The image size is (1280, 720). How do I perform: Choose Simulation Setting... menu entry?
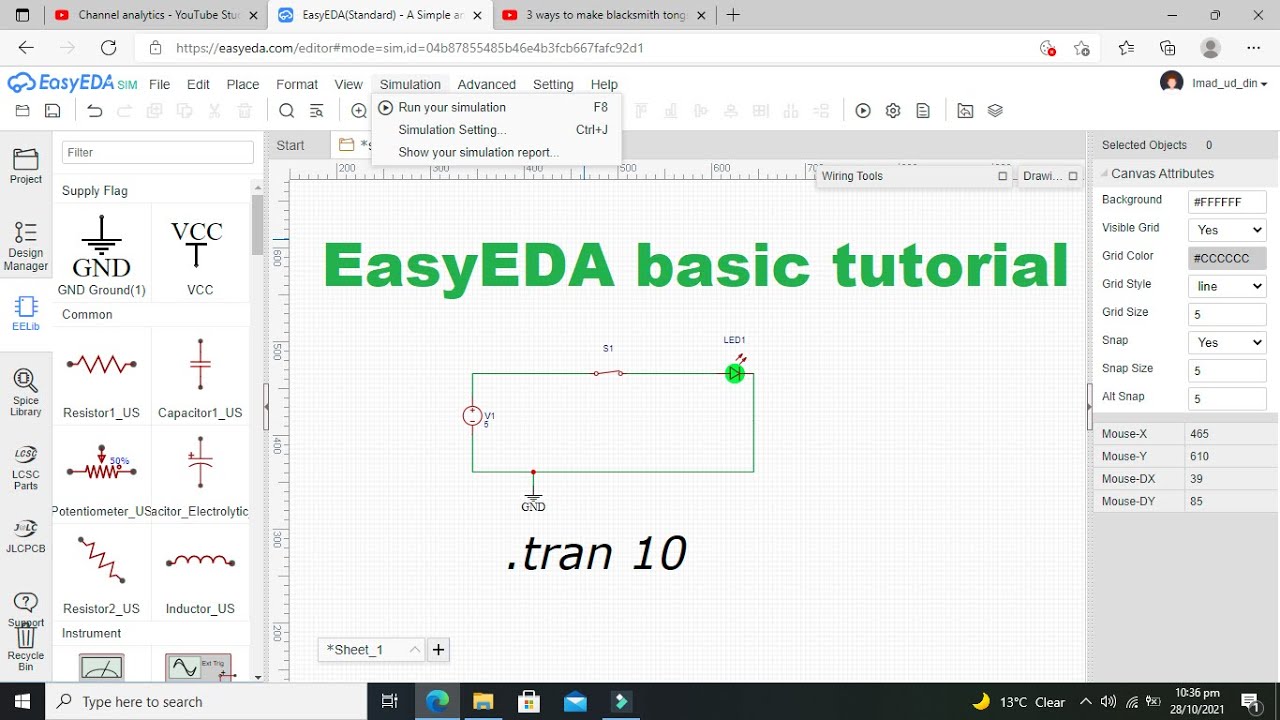(x=496, y=130)
